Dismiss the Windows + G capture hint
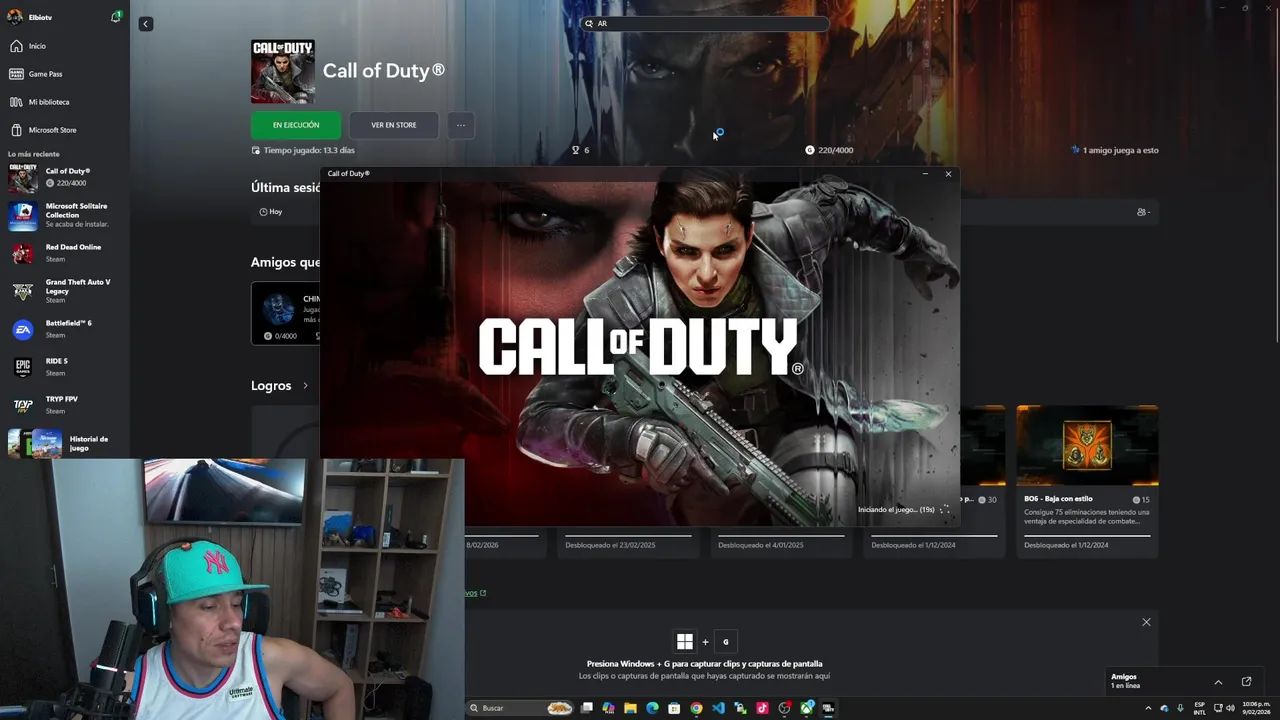 [x=1146, y=622]
